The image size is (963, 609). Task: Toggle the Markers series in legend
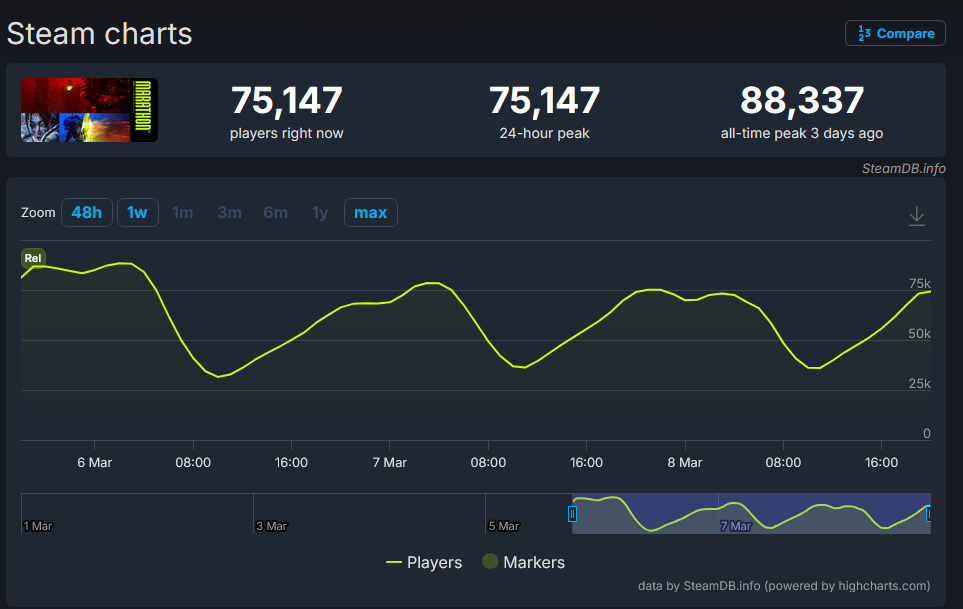point(524,562)
